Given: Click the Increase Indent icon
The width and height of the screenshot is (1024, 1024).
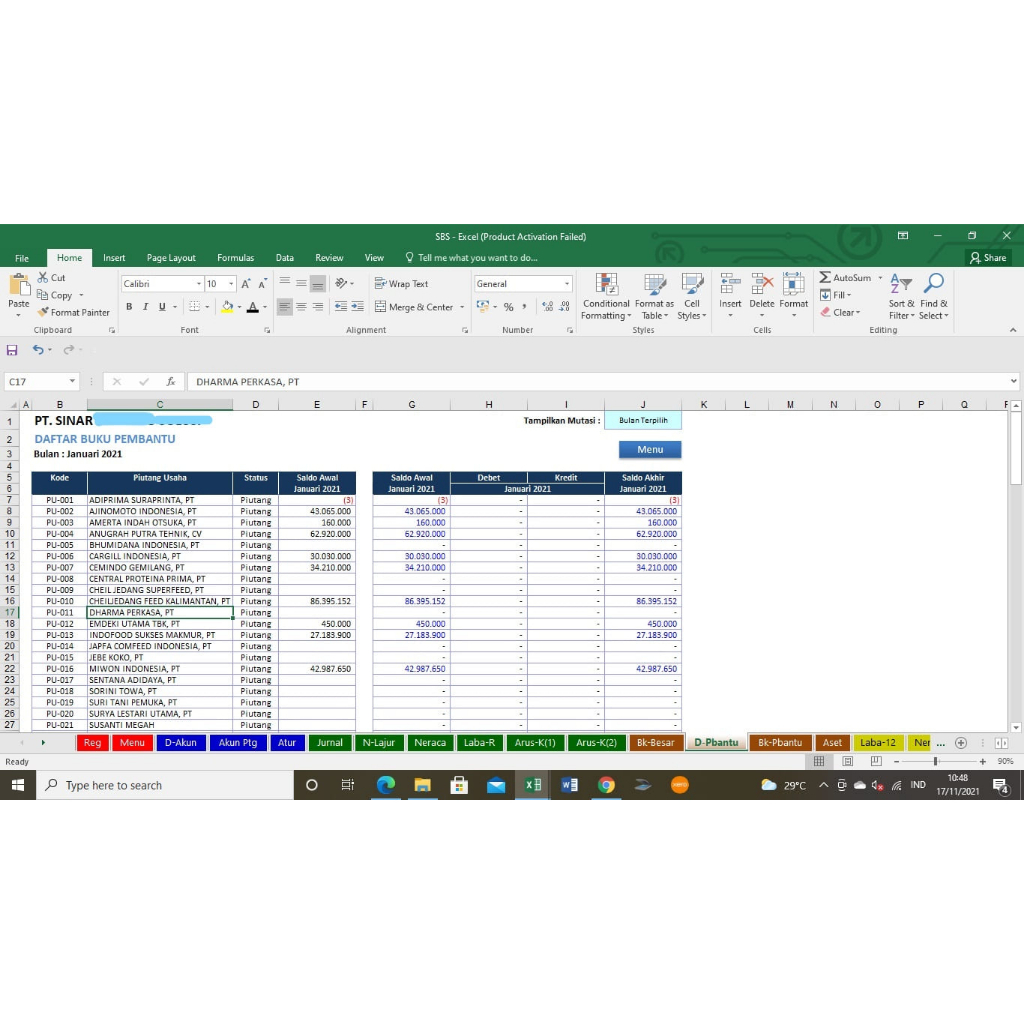Looking at the screenshot, I should [x=357, y=306].
